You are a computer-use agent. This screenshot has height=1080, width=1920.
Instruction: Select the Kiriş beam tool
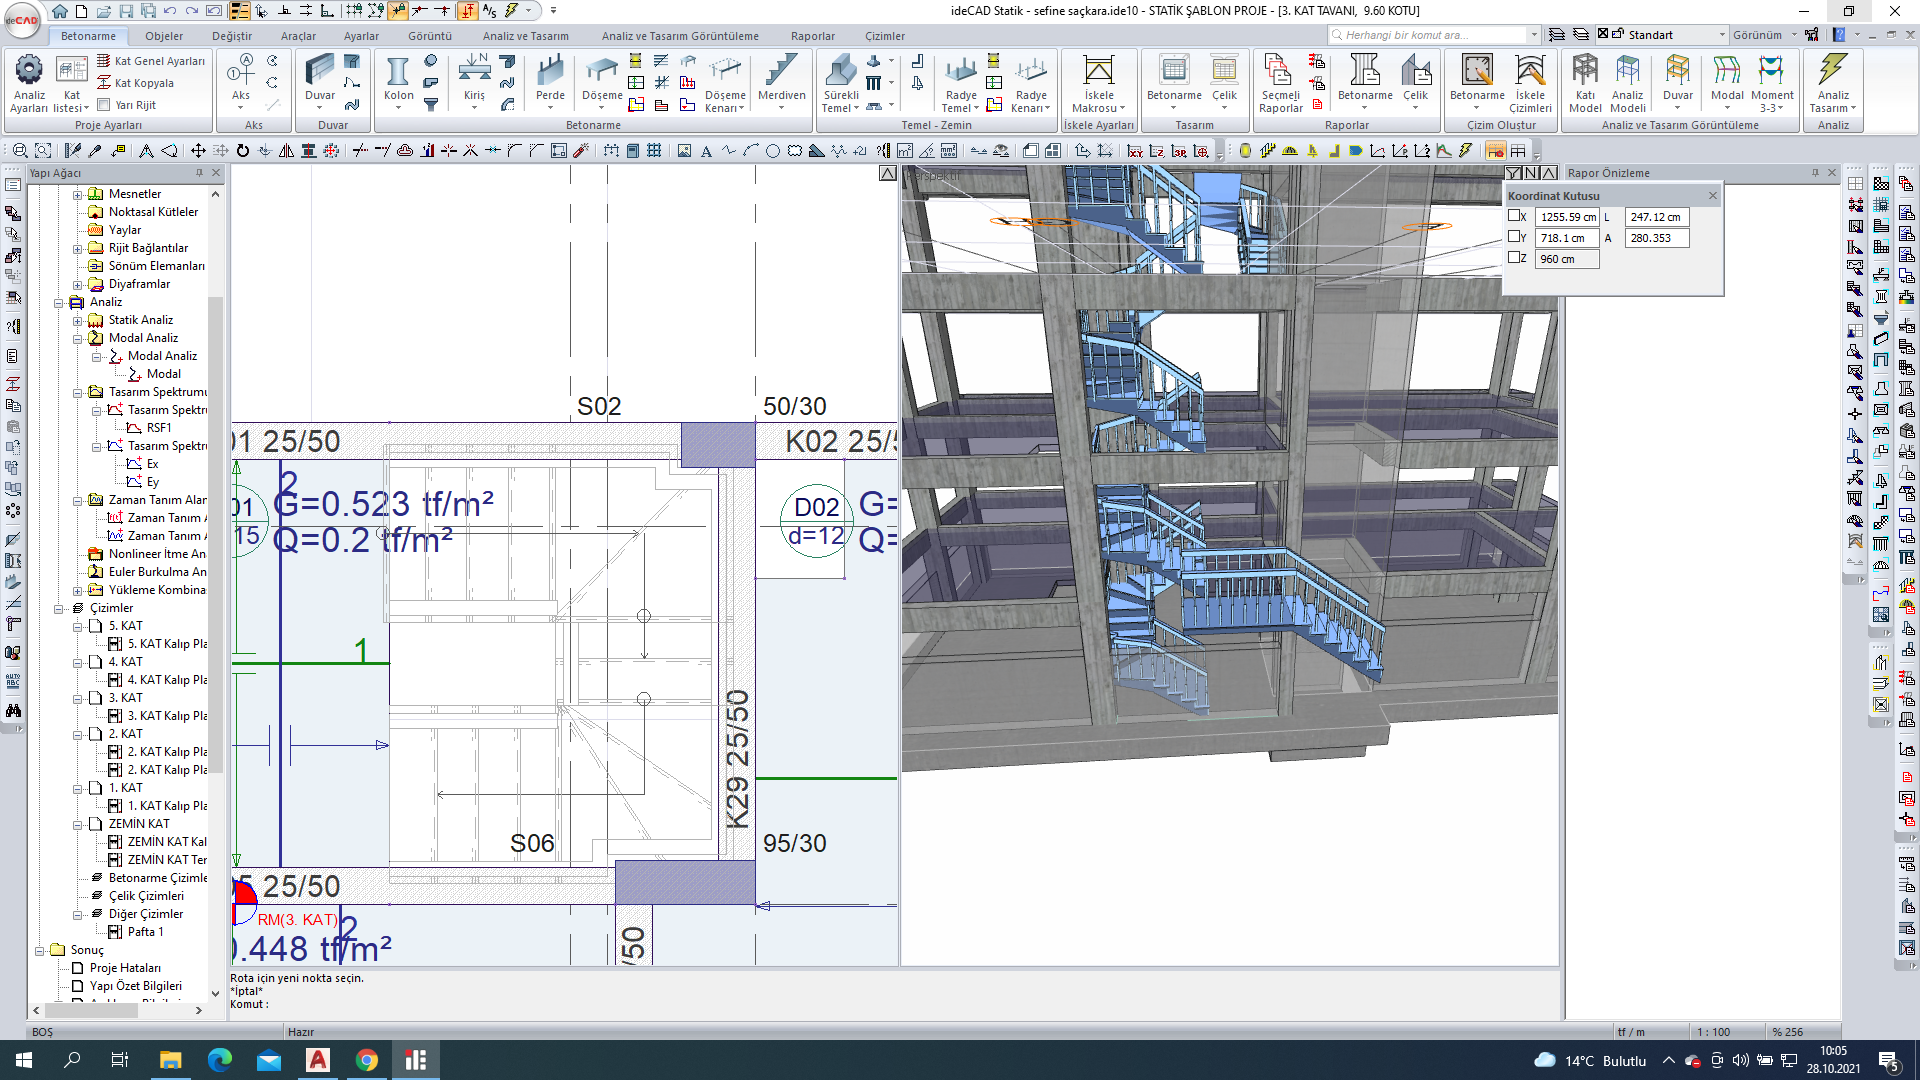pyautogui.click(x=474, y=83)
